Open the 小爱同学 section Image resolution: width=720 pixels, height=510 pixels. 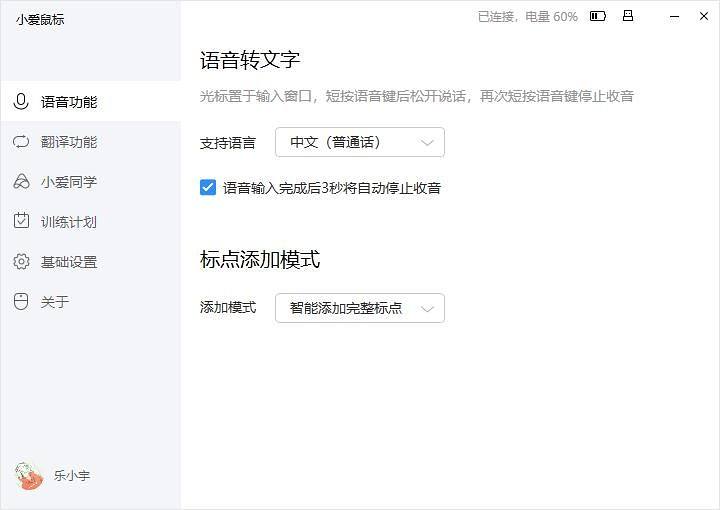pyautogui.click(x=90, y=181)
